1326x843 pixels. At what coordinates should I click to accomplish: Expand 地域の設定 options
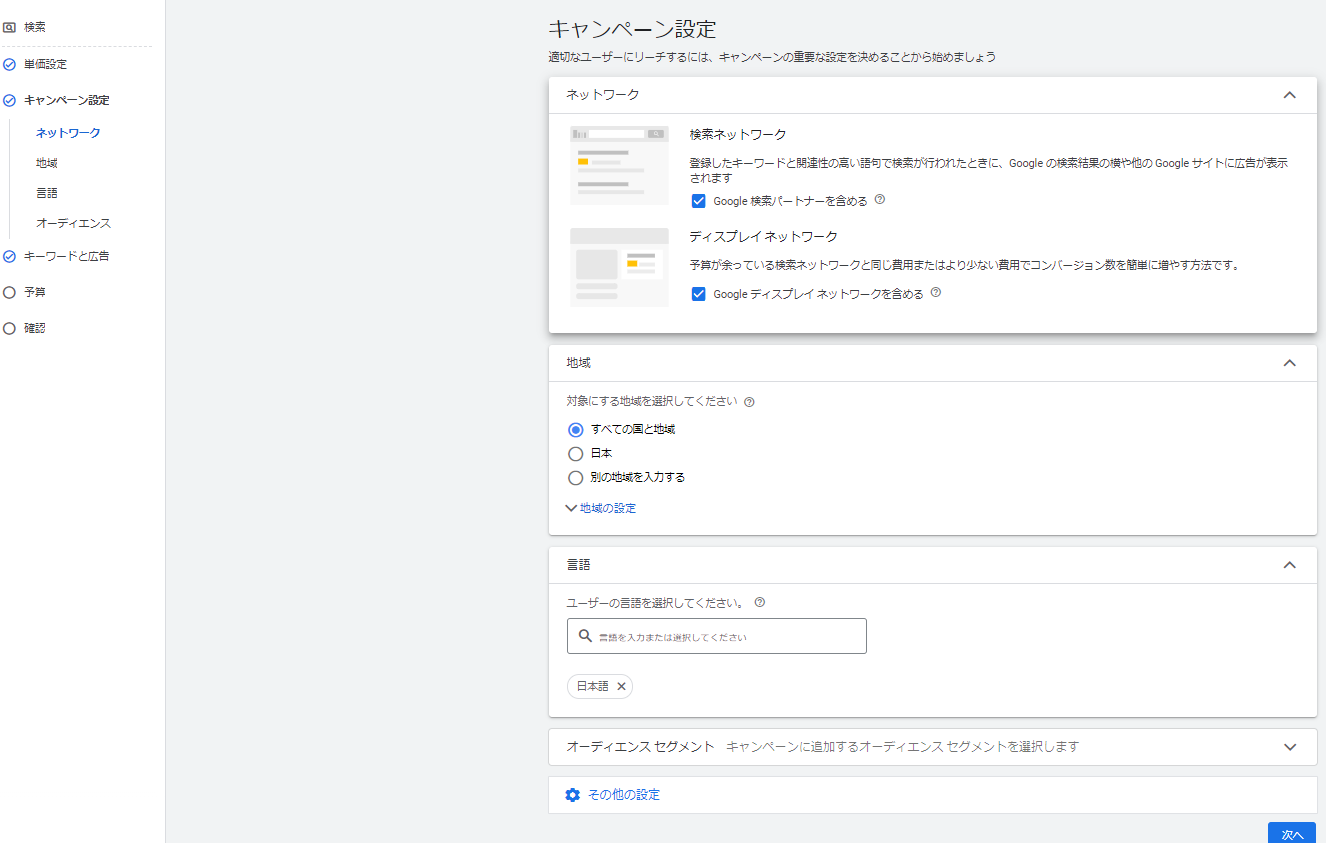(x=601, y=508)
